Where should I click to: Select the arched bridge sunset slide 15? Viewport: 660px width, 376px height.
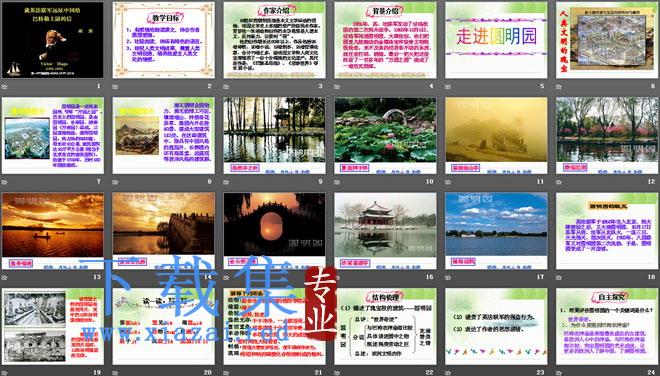(274, 231)
